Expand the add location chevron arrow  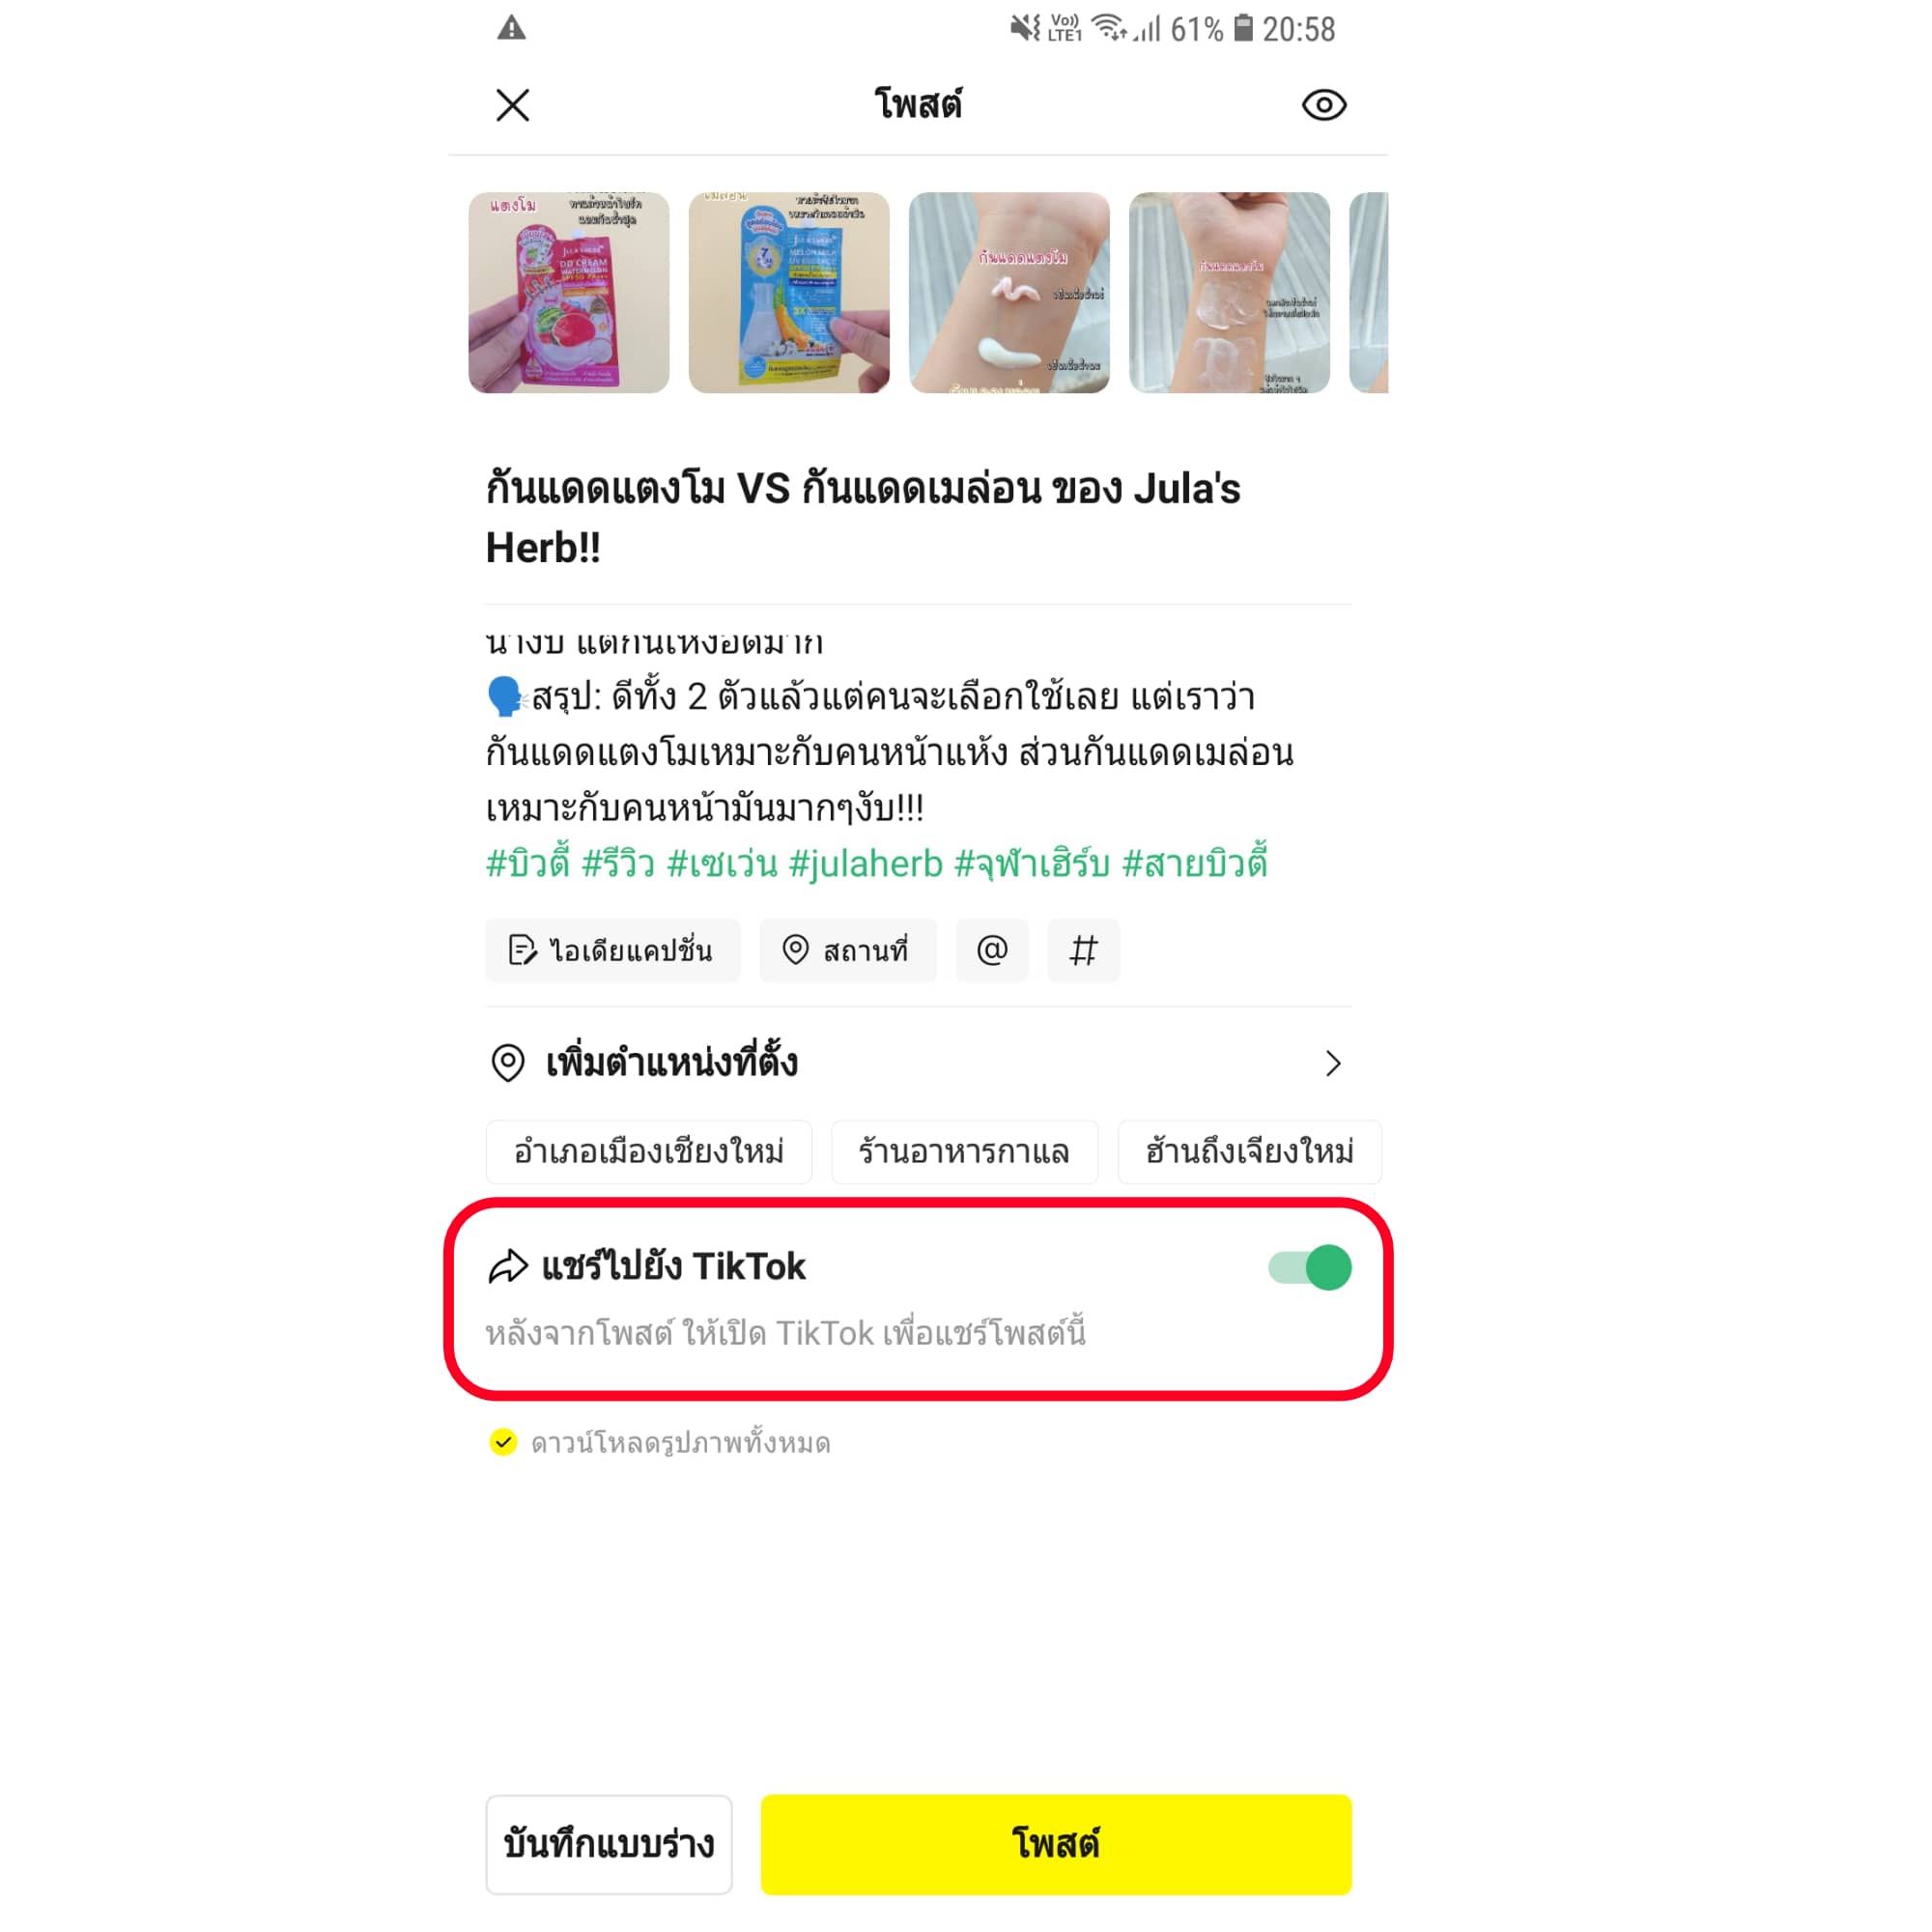1332,1063
